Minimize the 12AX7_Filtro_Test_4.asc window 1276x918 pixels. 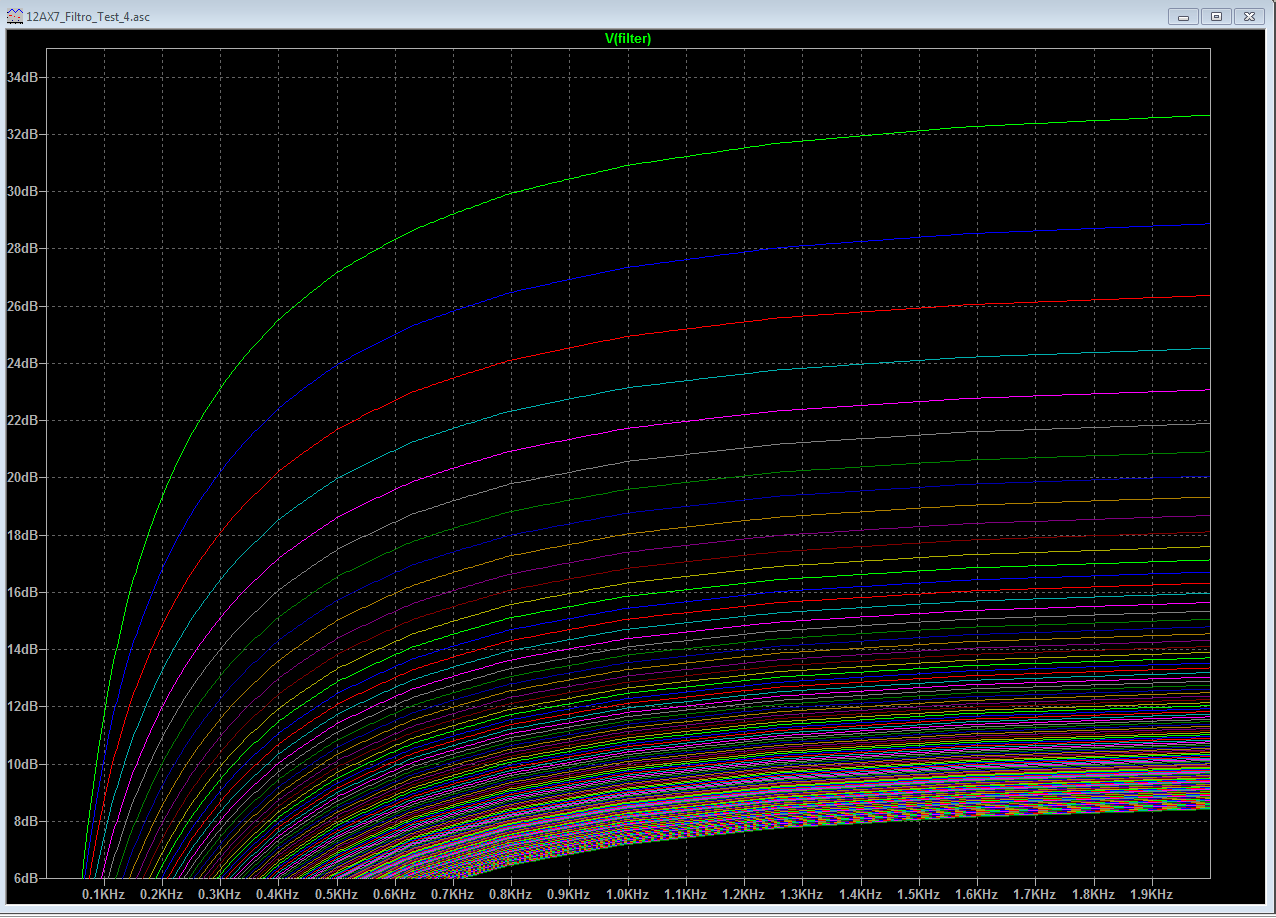point(1184,16)
